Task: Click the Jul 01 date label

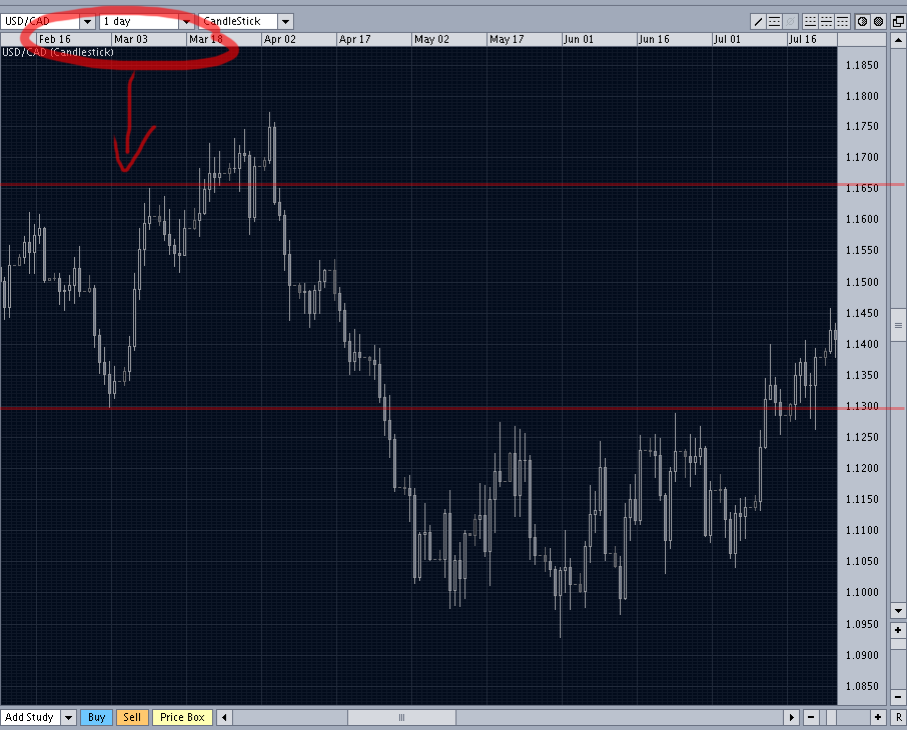Action: [727, 39]
